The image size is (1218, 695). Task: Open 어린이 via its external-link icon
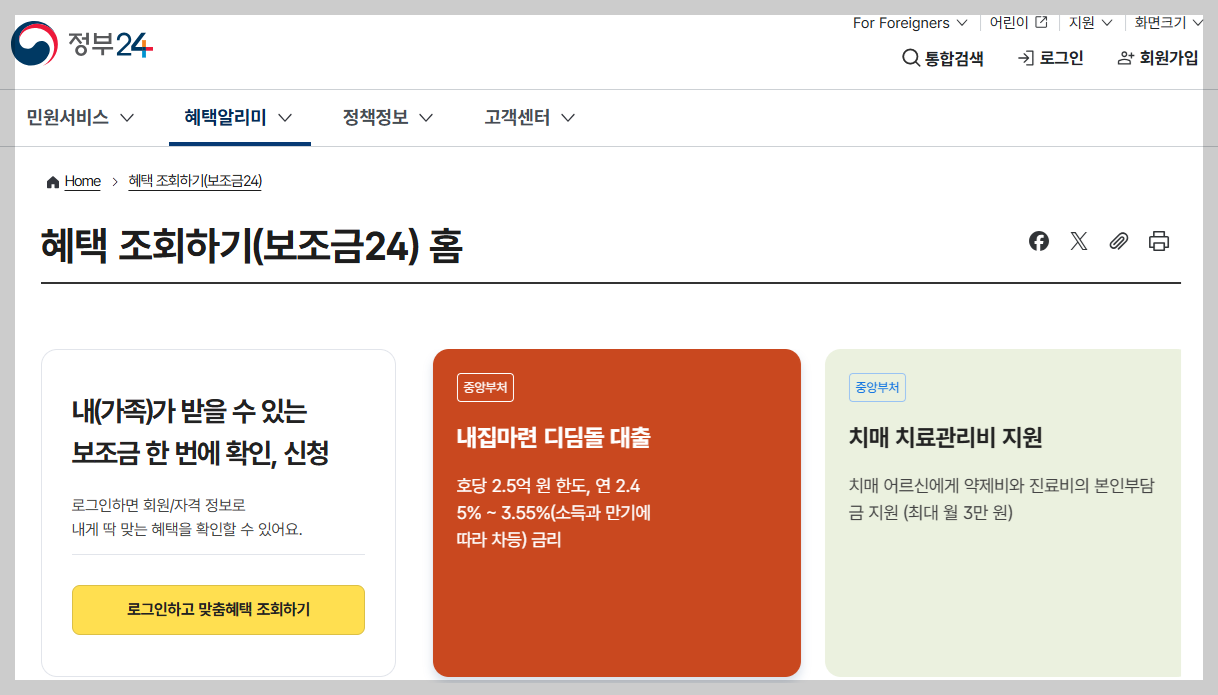1039,21
